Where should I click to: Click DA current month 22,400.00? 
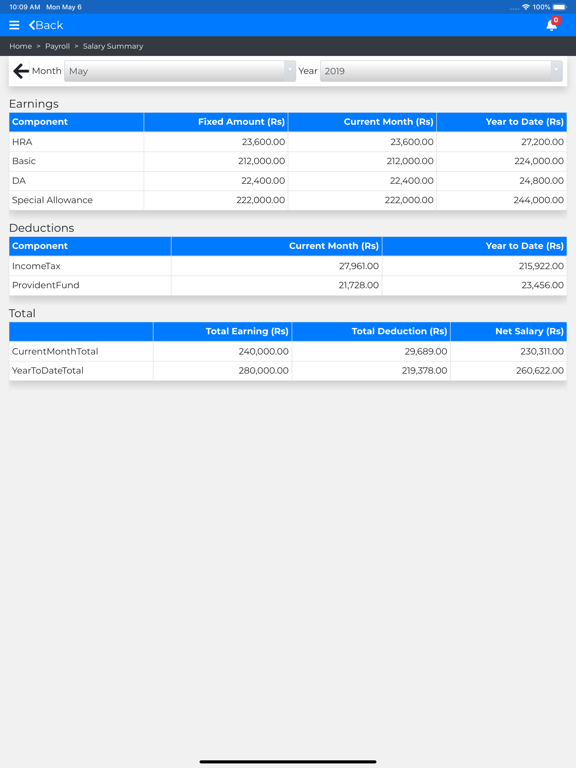tap(411, 181)
